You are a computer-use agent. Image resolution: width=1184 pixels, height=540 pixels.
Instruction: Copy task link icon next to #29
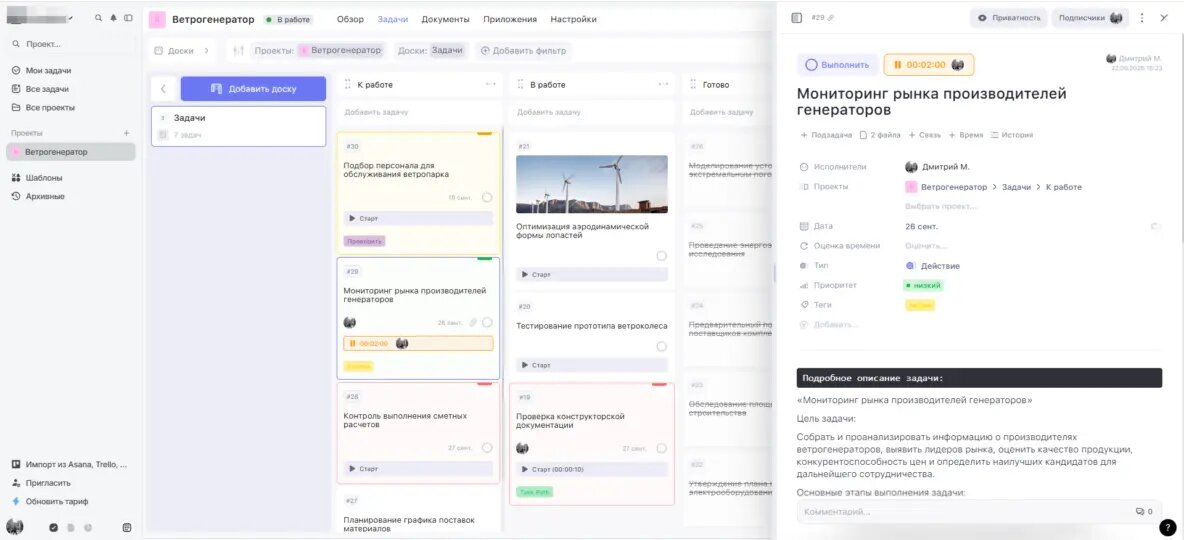[x=831, y=17]
